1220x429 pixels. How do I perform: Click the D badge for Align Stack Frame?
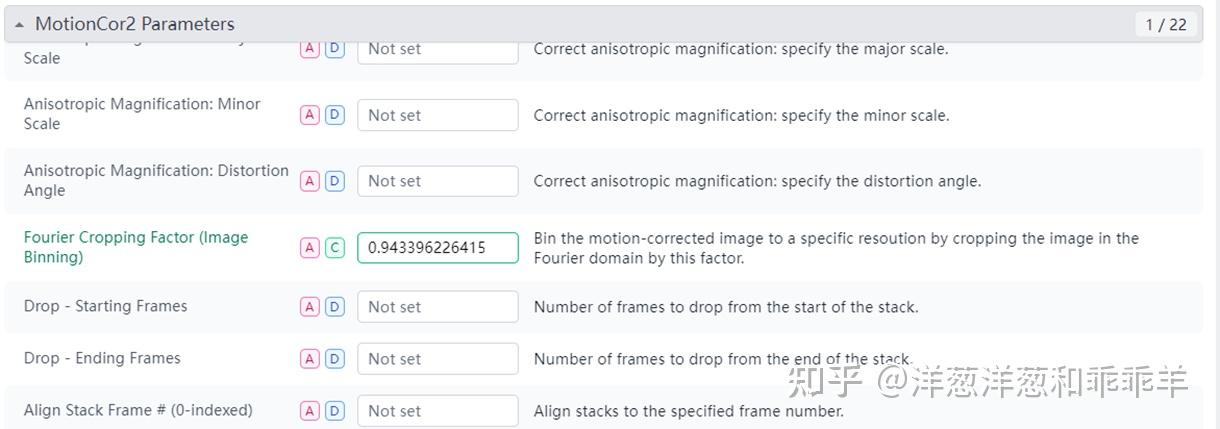335,411
